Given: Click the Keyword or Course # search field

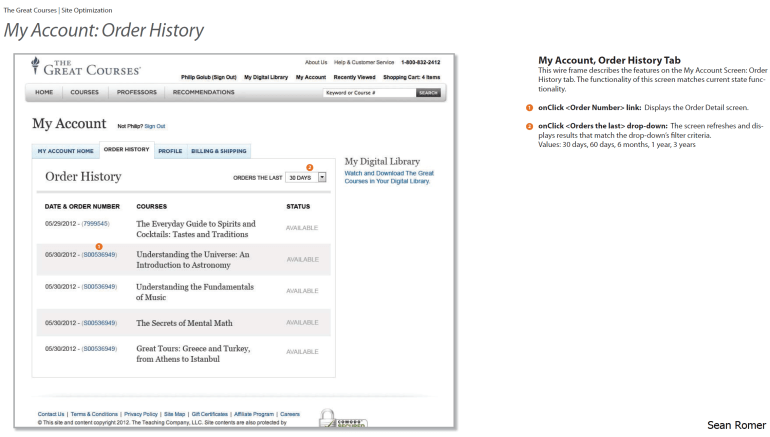Looking at the screenshot, I should click(x=367, y=93).
